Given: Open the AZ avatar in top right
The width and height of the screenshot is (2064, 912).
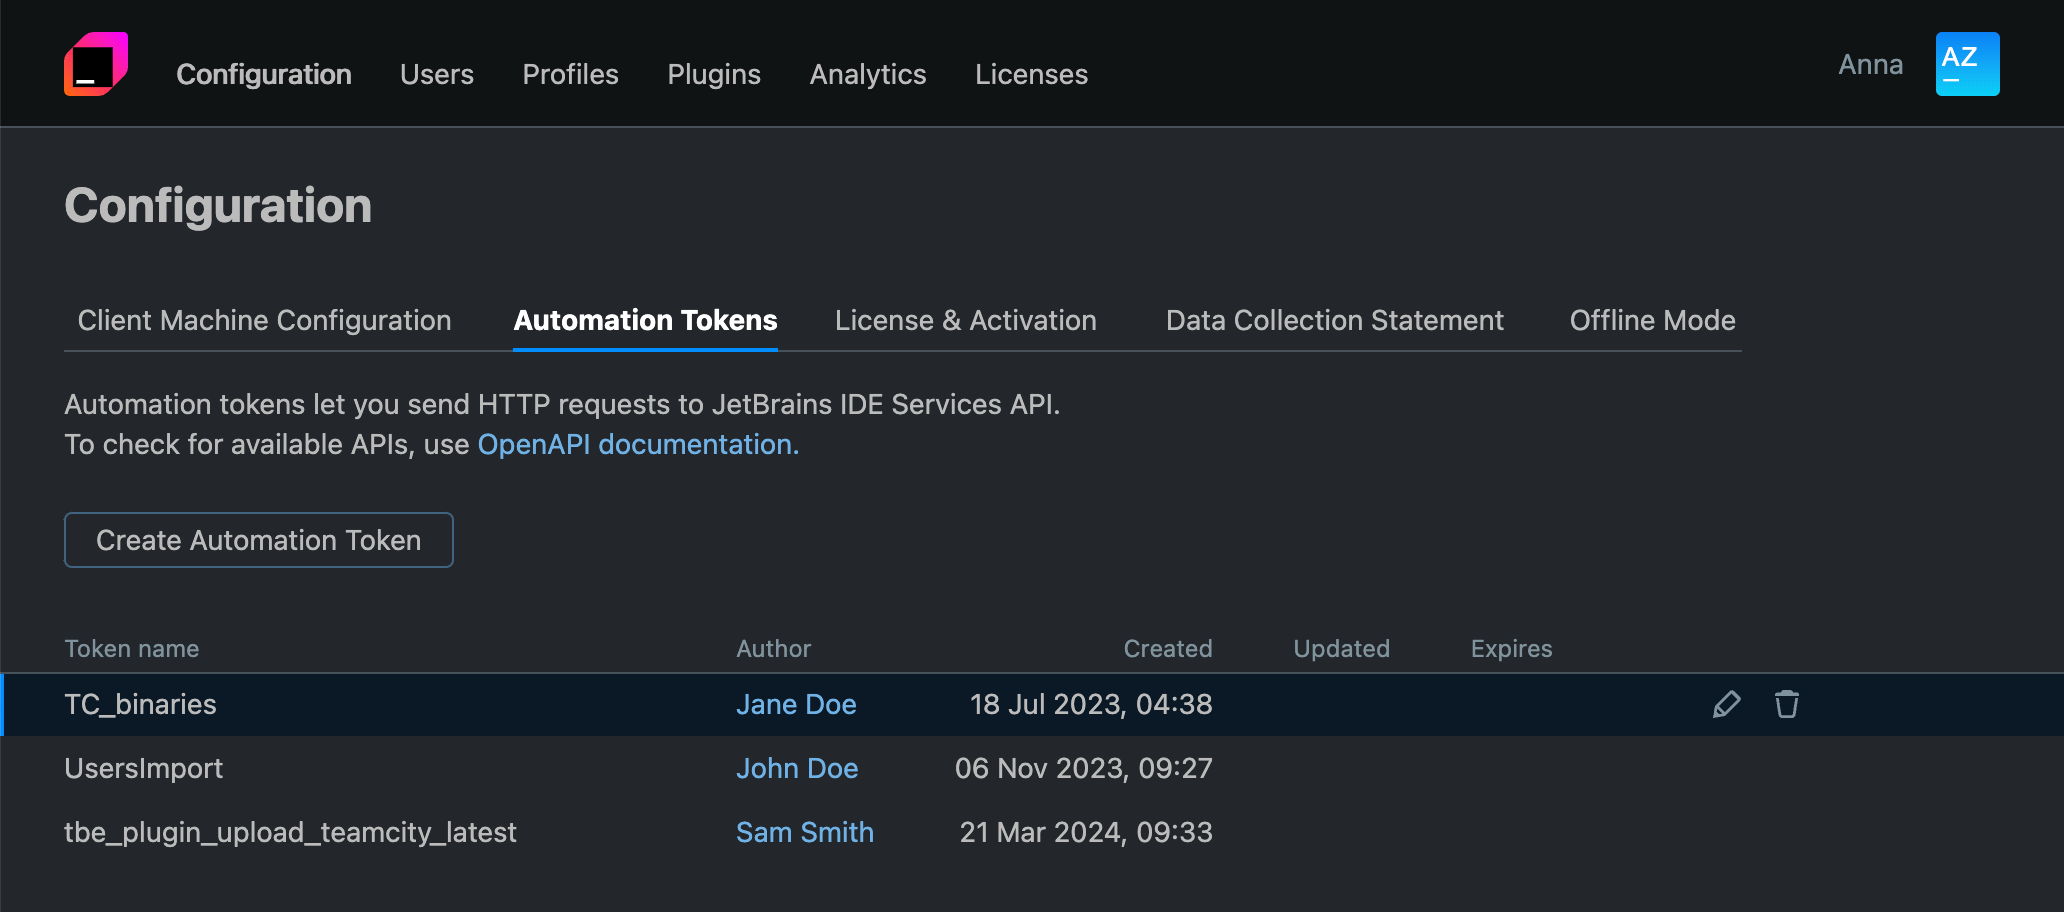Looking at the screenshot, I should (x=1966, y=63).
